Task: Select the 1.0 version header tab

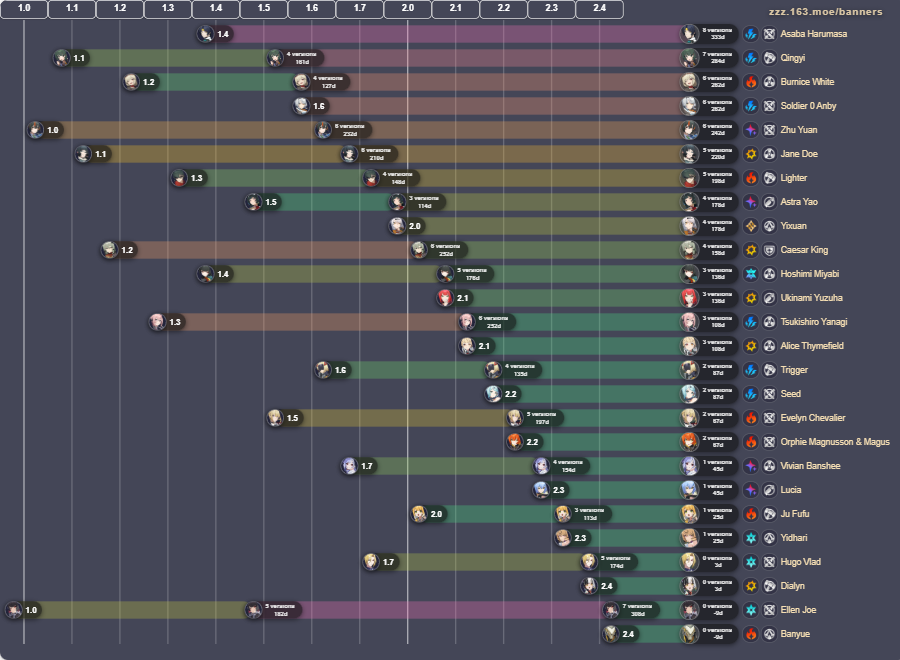Action: [x=24, y=9]
